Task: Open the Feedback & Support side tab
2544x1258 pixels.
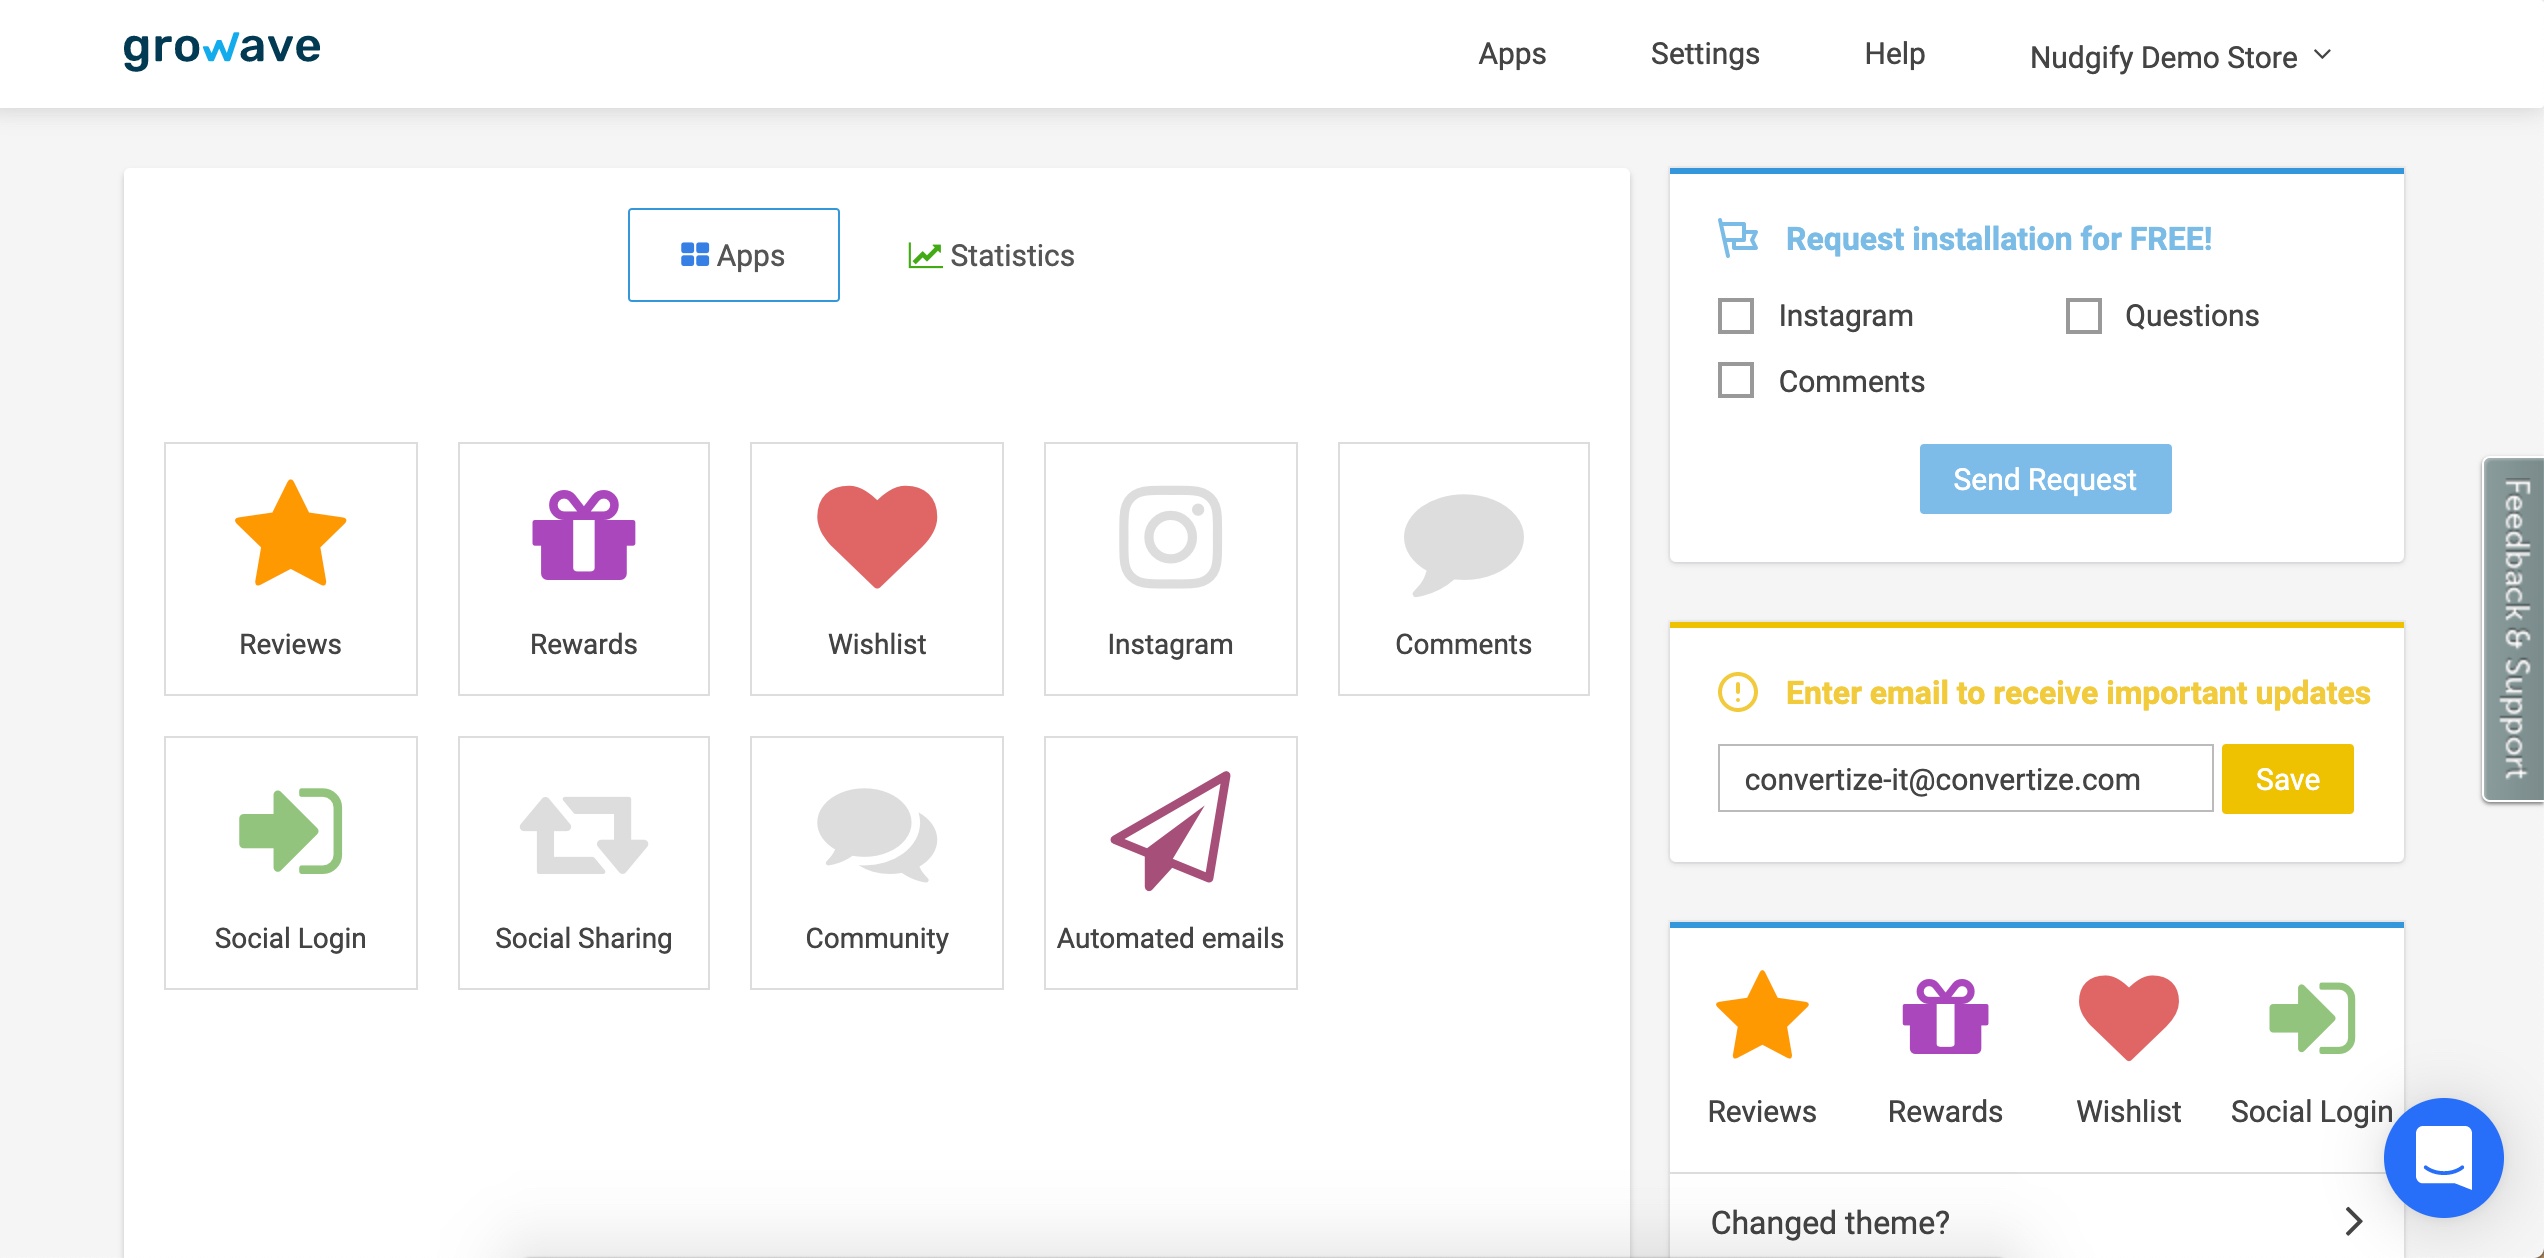Action: 2514,629
